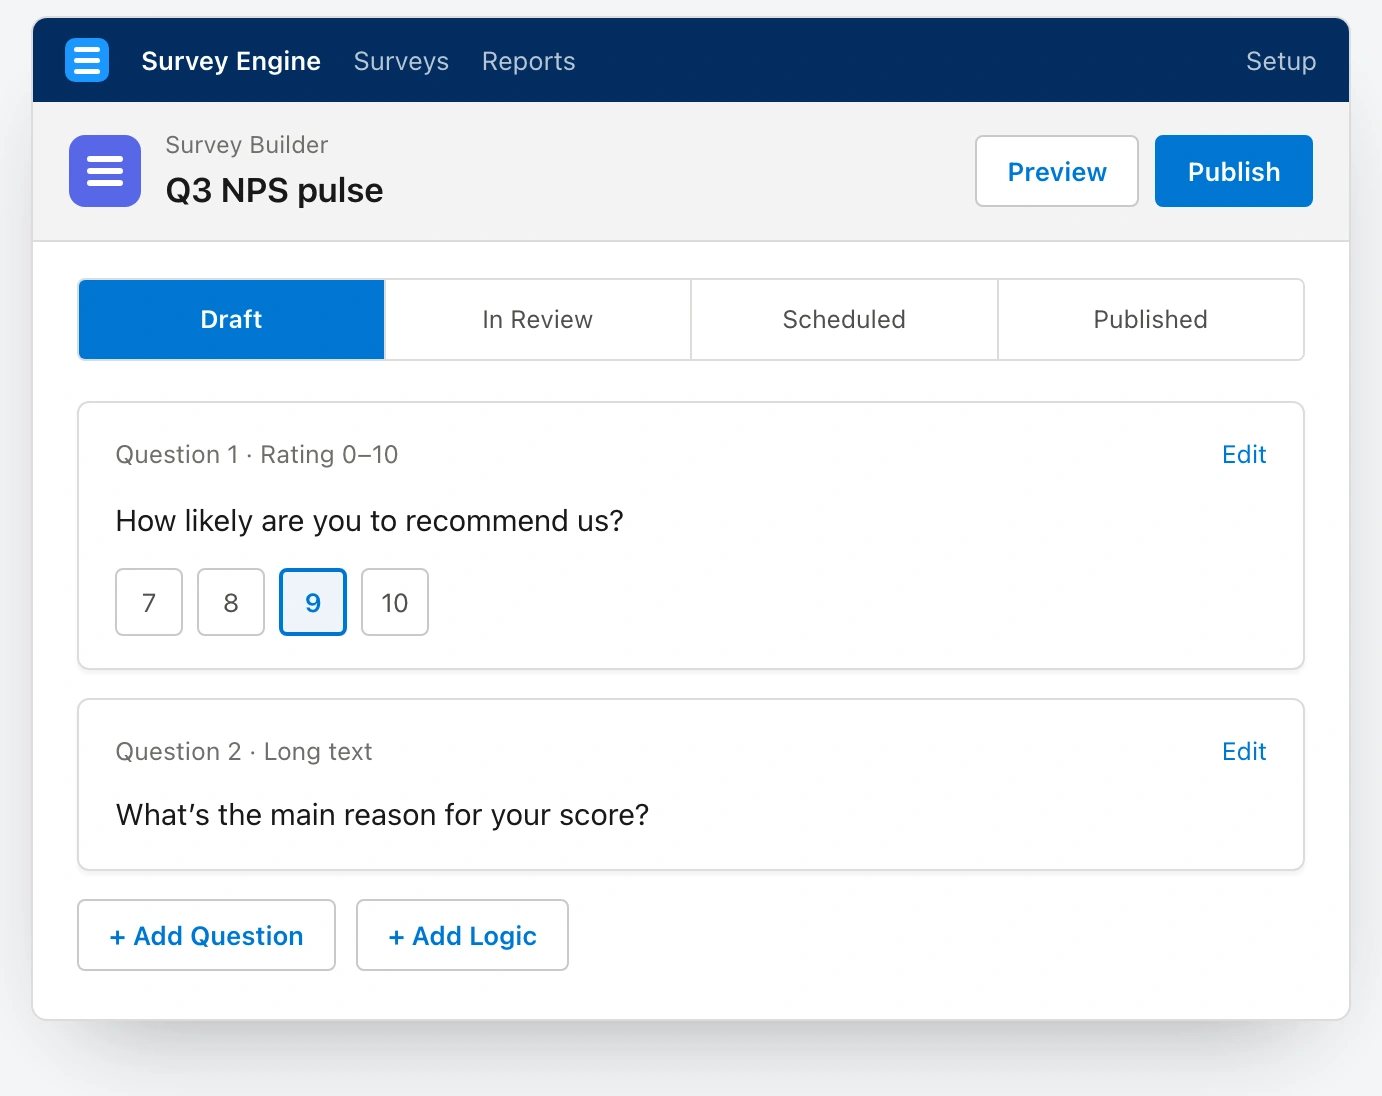
Task: Click the Q3 NPS pulse title
Action: (x=274, y=190)
